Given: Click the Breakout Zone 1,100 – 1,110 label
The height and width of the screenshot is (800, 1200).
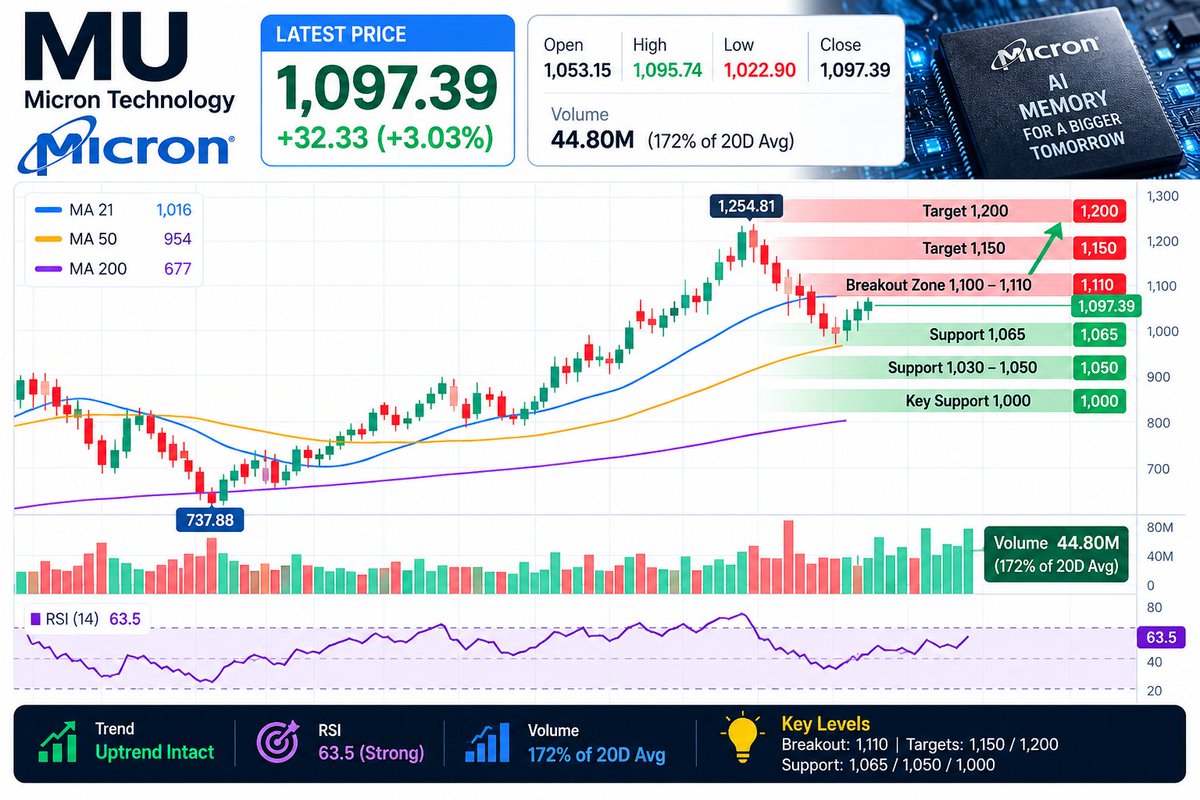Looking at the screenshot, I should [x=938, y=285].
